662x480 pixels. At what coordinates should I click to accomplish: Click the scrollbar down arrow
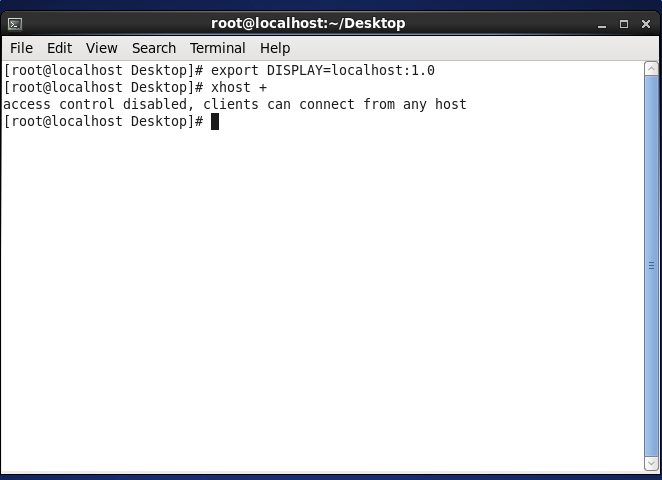point(652,463)
